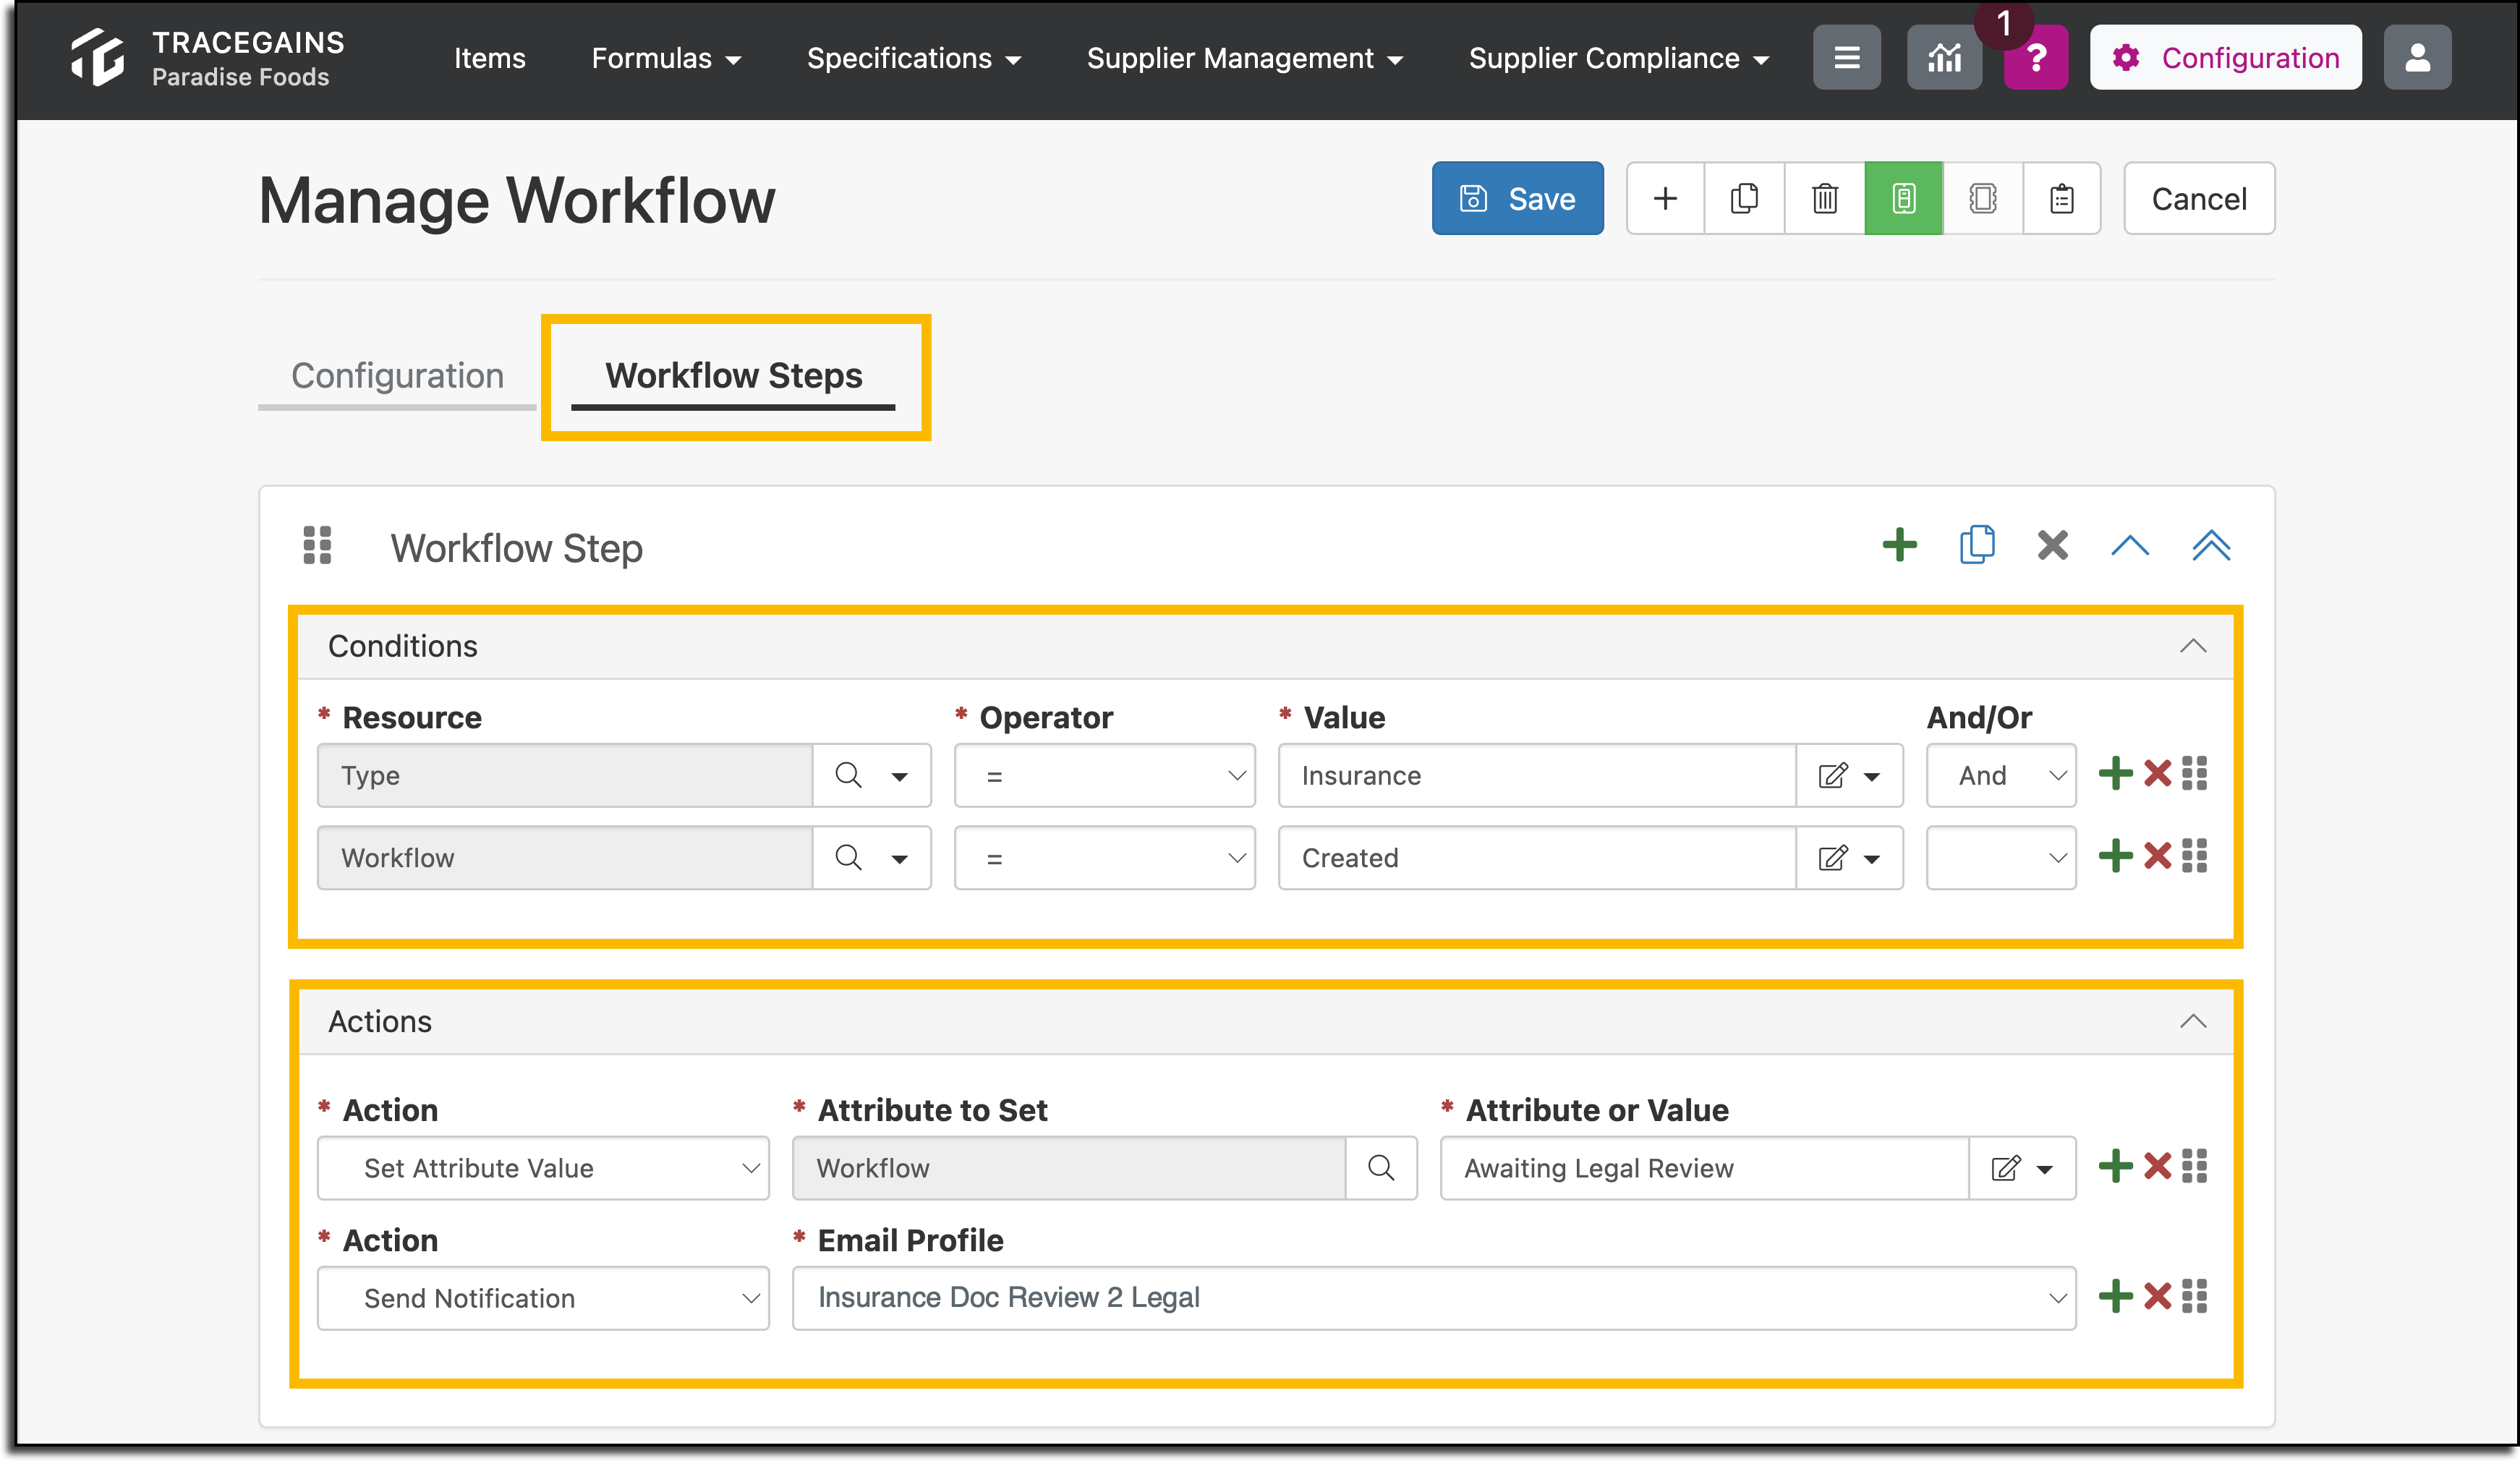
Task: Collapse the Conditions section
Action: (2192, 646)
